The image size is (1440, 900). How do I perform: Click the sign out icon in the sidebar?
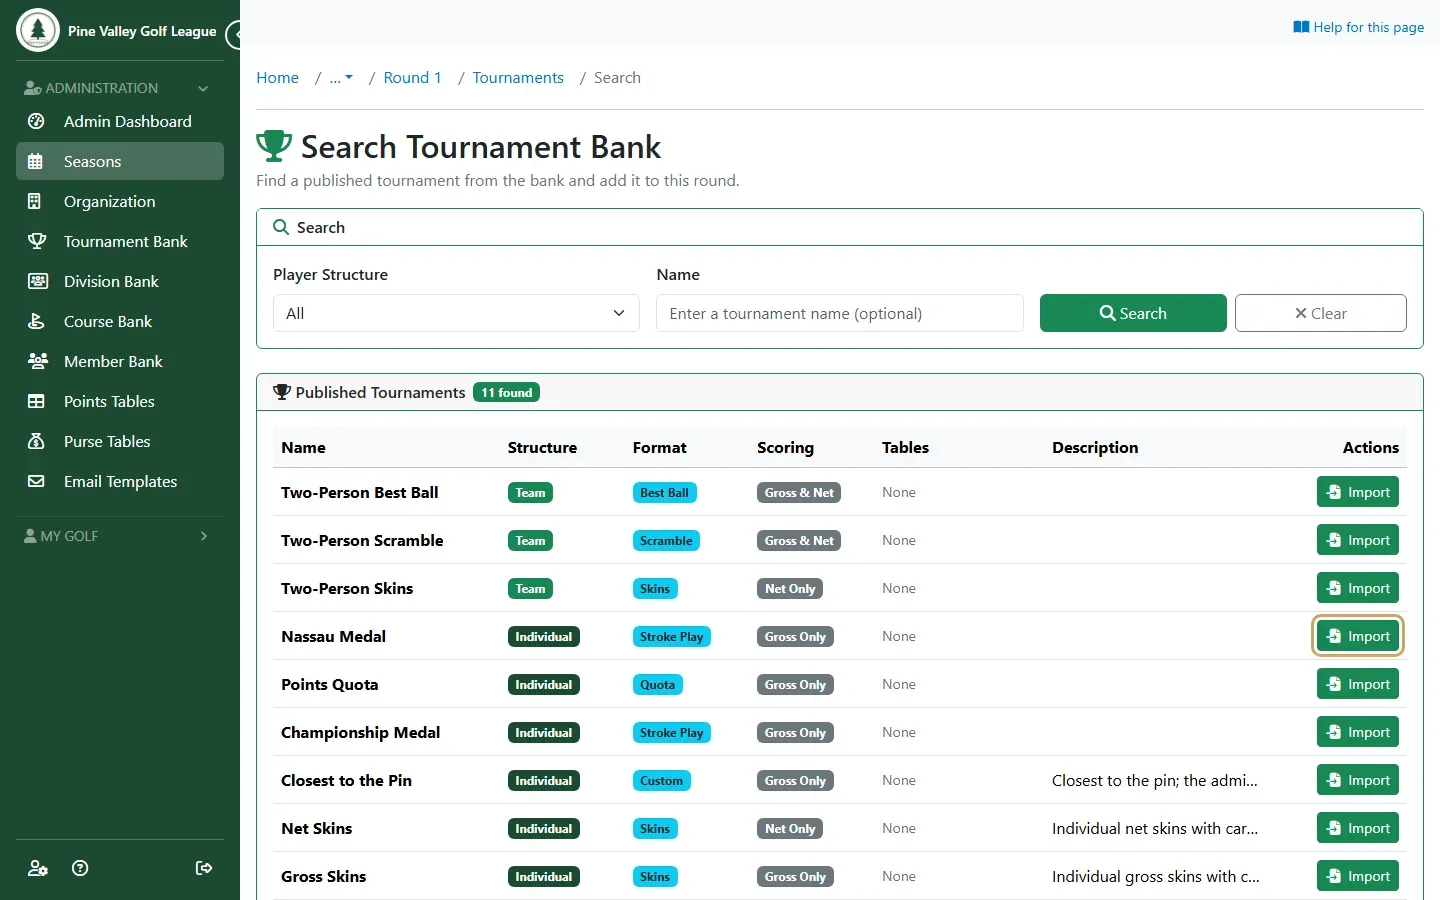pyautogui.click(x=204, y=868)
